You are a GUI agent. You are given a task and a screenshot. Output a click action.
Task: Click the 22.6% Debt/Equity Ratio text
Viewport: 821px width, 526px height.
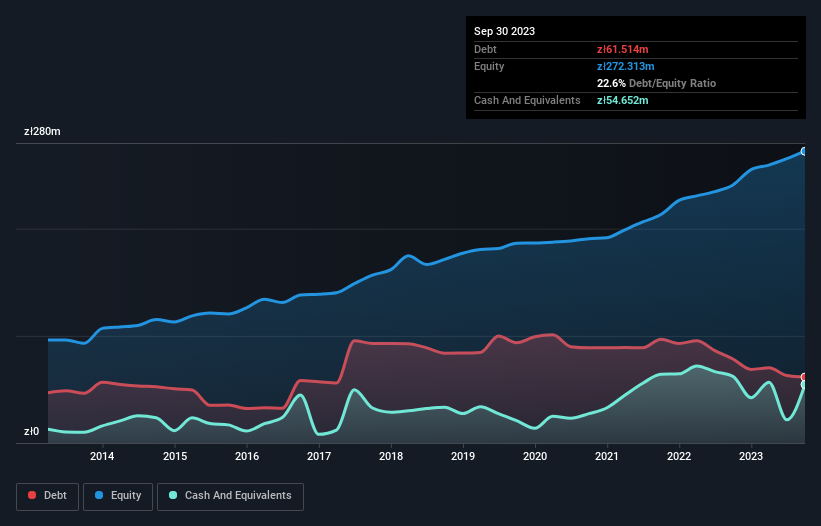[657, 83]
